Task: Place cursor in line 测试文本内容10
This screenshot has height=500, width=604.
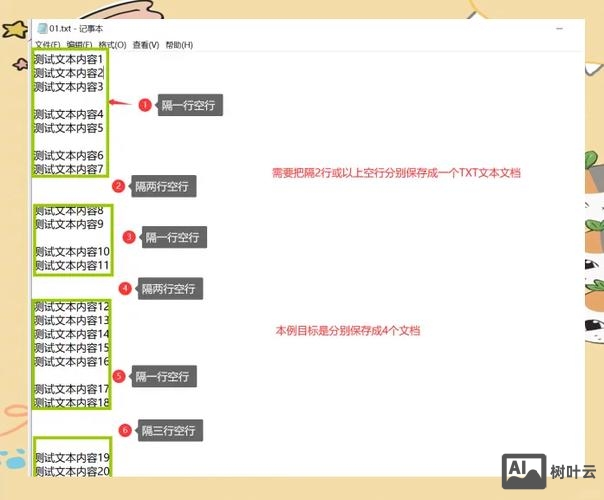Action: [72, 251]
